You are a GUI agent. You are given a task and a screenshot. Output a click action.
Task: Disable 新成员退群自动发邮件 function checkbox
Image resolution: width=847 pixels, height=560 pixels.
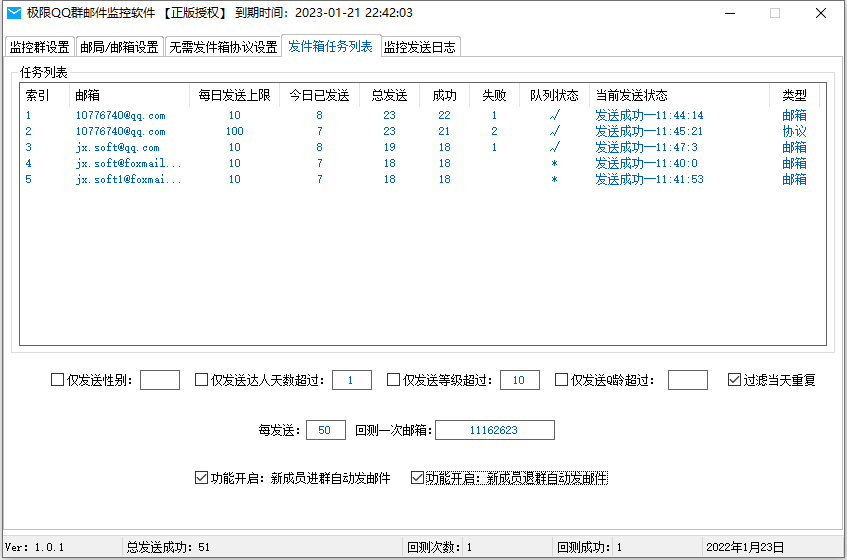click(417, 477)
